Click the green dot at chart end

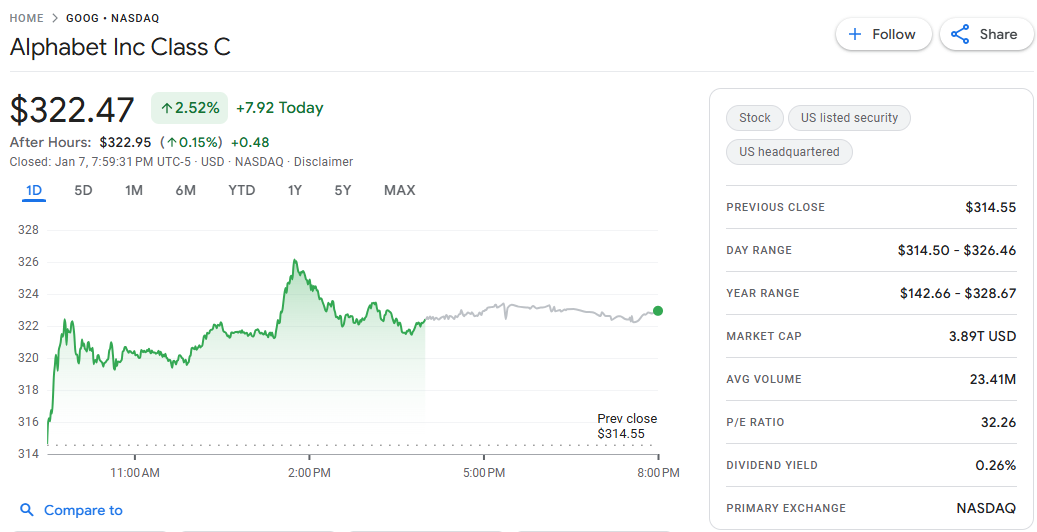657,311
